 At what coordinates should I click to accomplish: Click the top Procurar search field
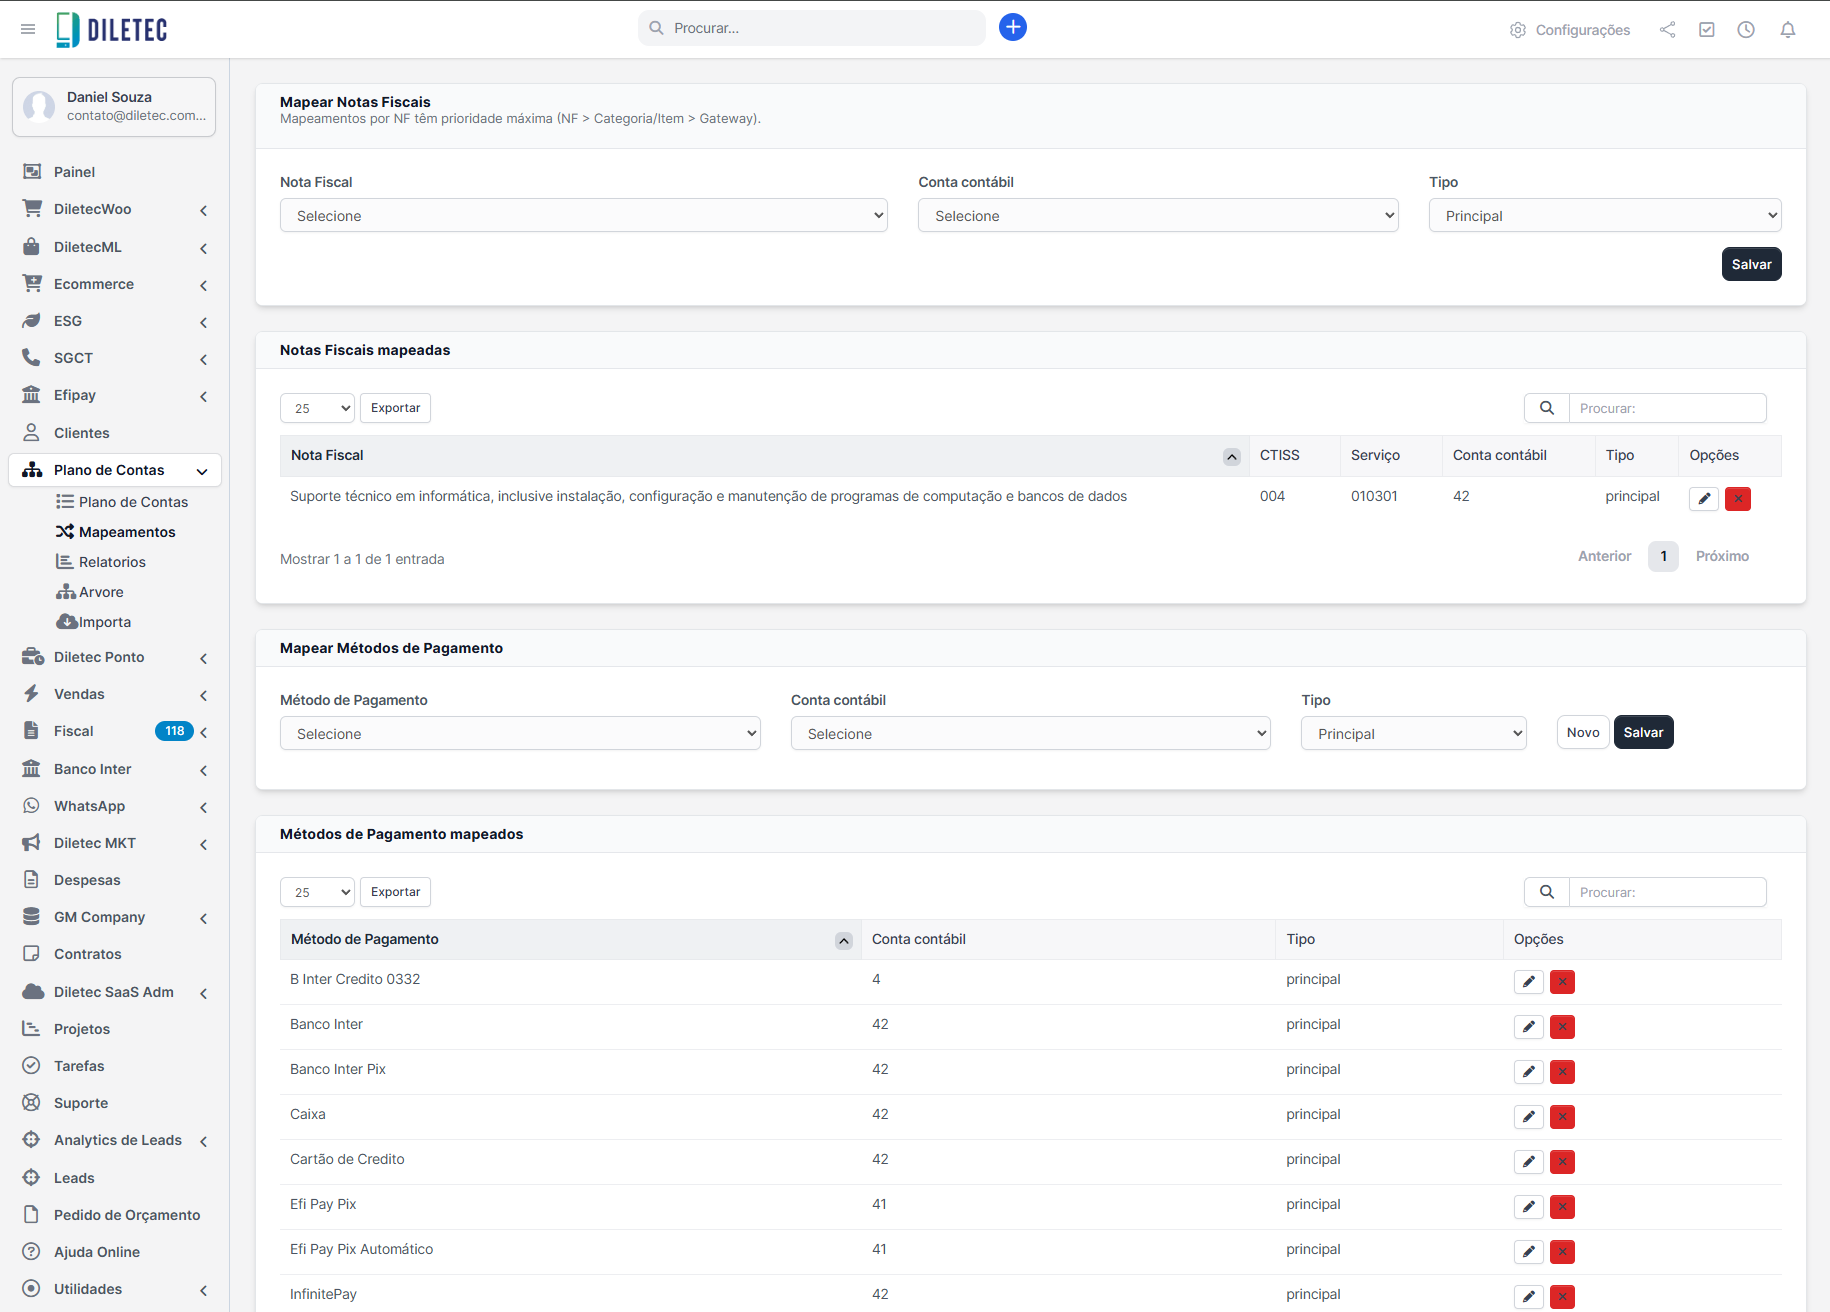click(x=820, y=28)
